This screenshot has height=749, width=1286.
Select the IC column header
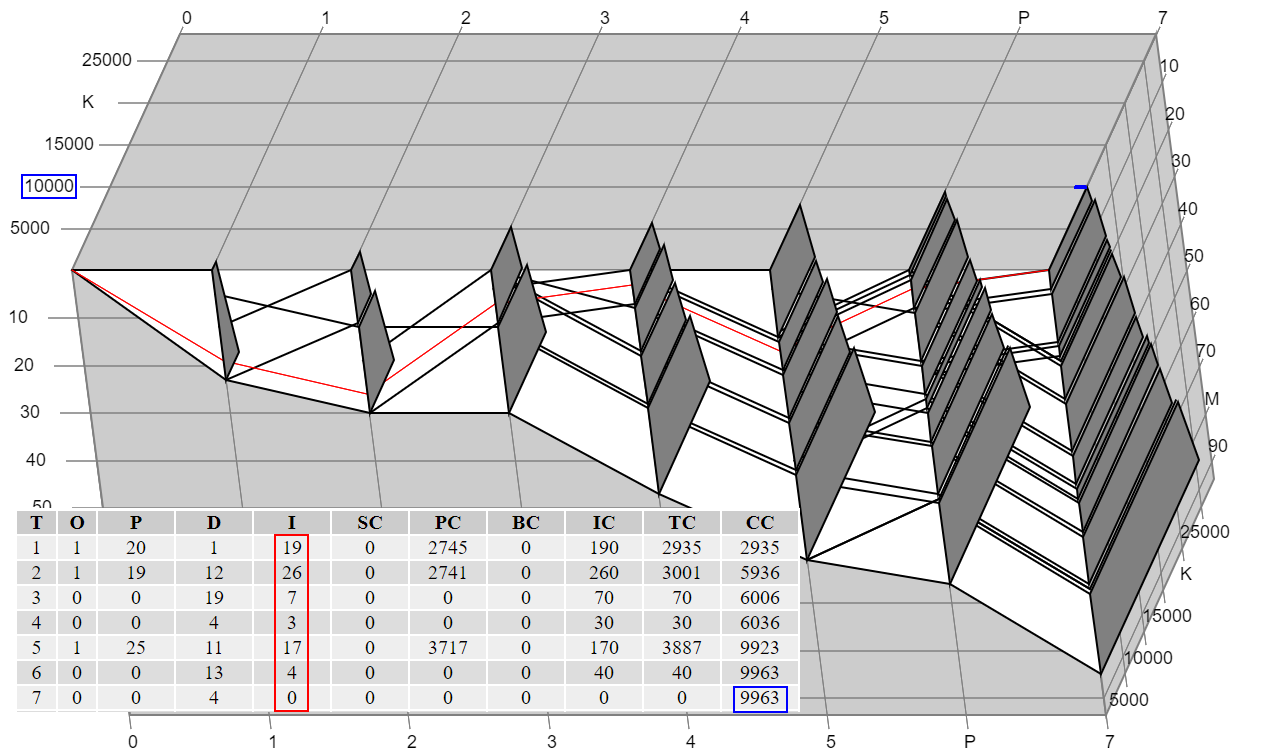(604, 522)
